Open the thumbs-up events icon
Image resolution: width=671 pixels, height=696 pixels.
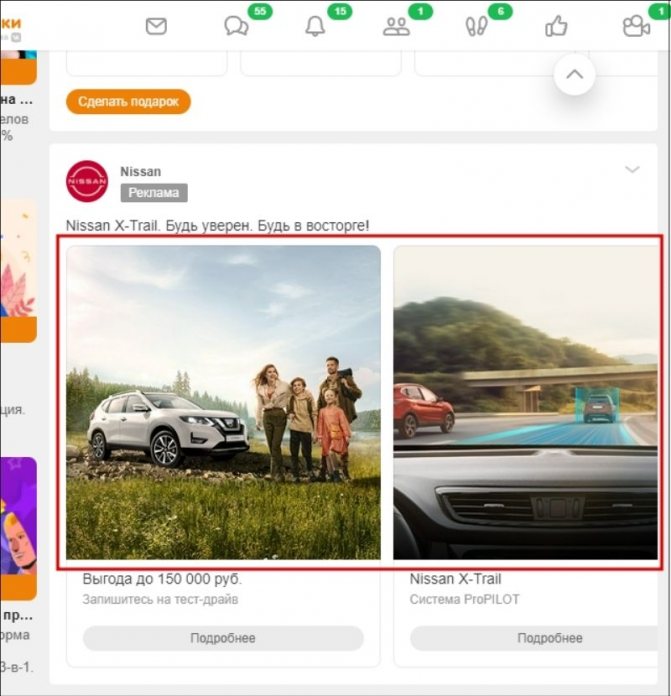point(556,26)
